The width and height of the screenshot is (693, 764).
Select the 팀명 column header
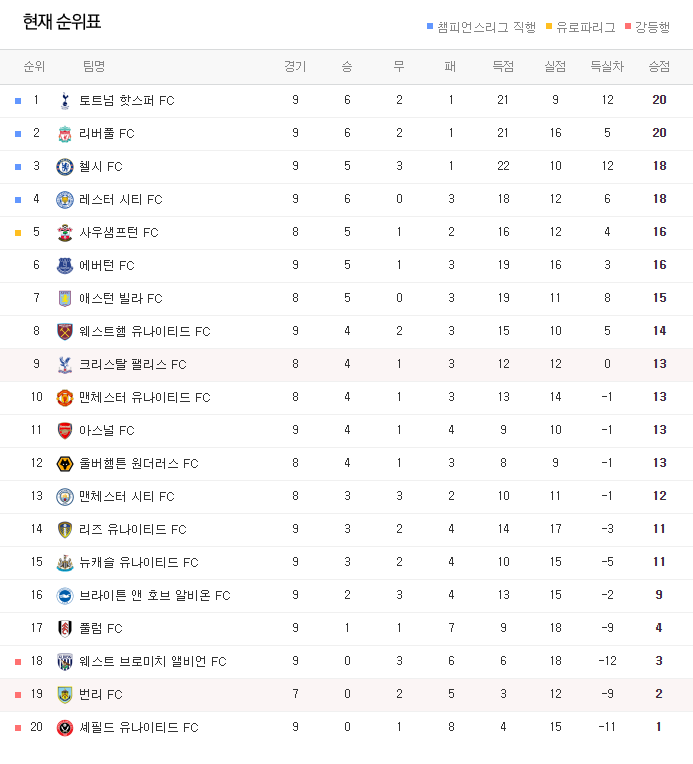(x=94, y=66)
